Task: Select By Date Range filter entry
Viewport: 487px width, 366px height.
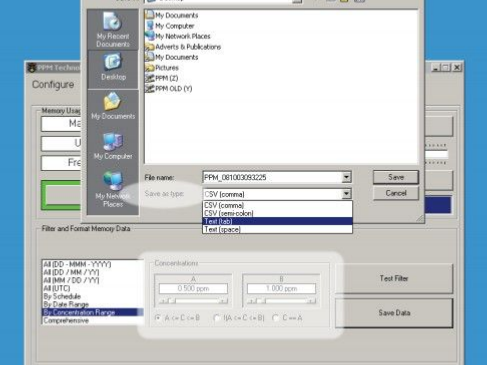Action: (x=66, y=304)
